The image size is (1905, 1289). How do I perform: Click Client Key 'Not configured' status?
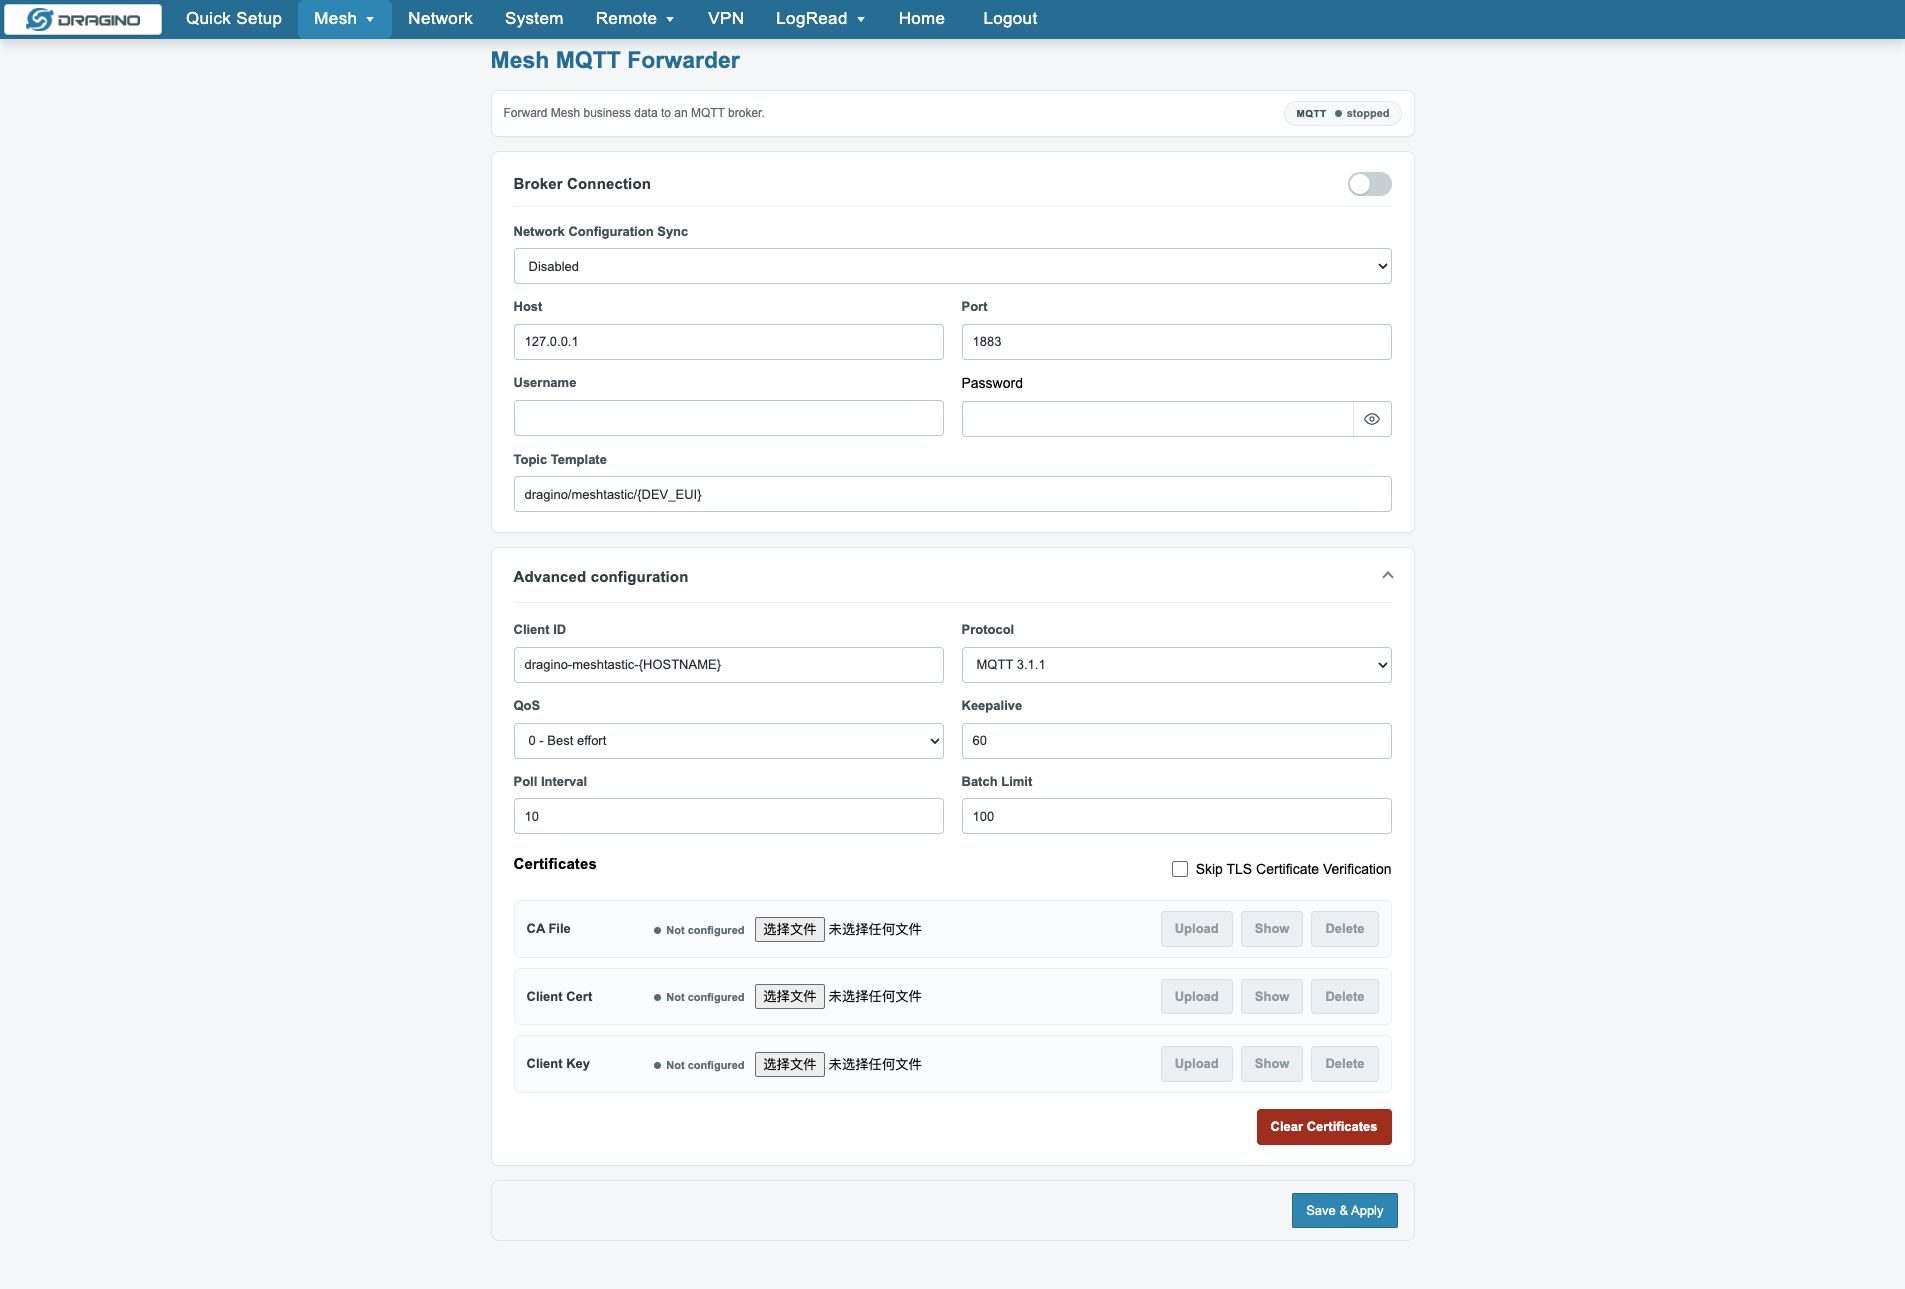pos(699,1065)
